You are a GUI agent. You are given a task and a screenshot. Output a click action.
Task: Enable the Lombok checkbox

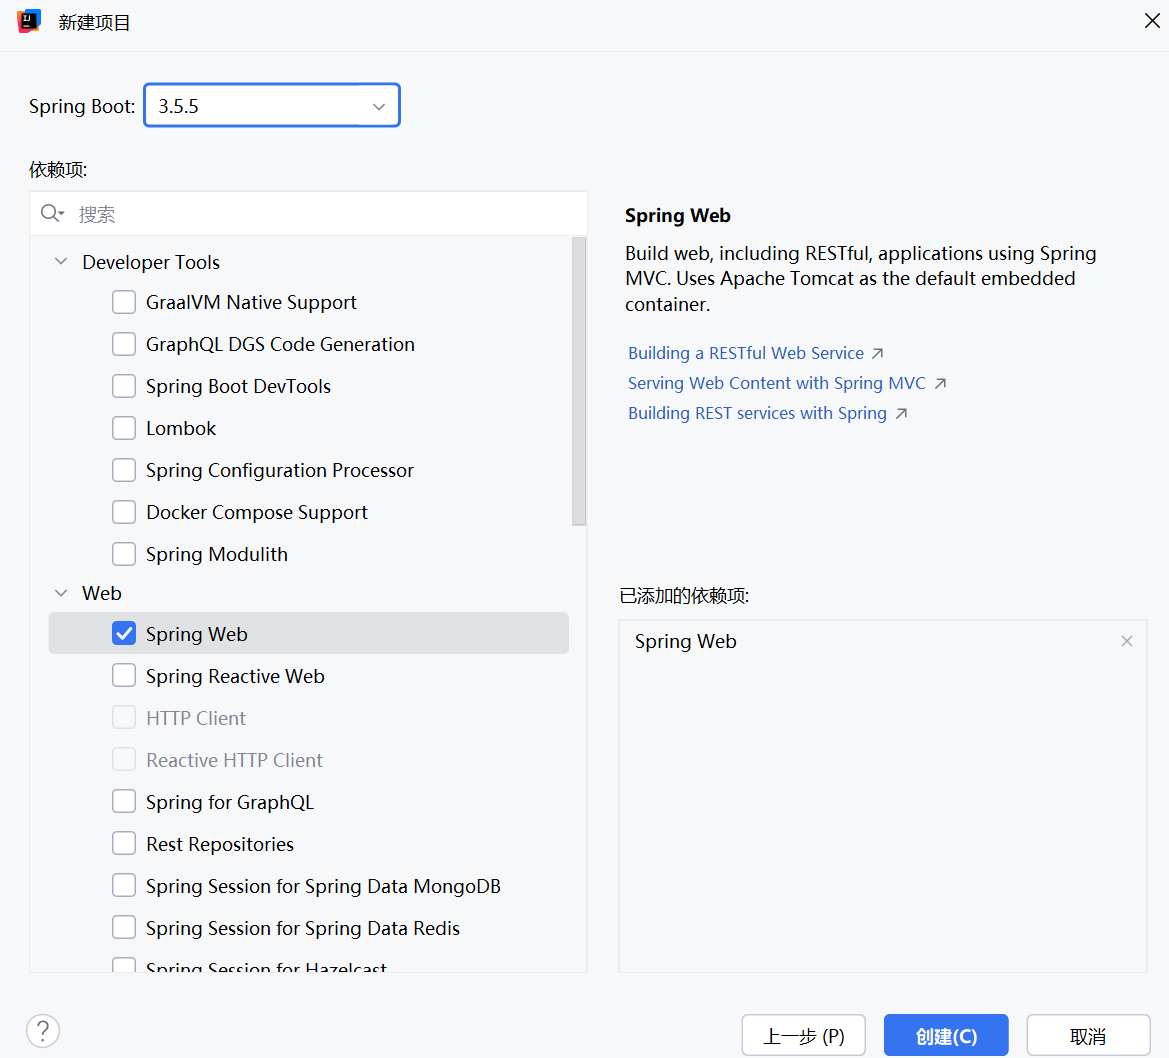pos(124,428)
